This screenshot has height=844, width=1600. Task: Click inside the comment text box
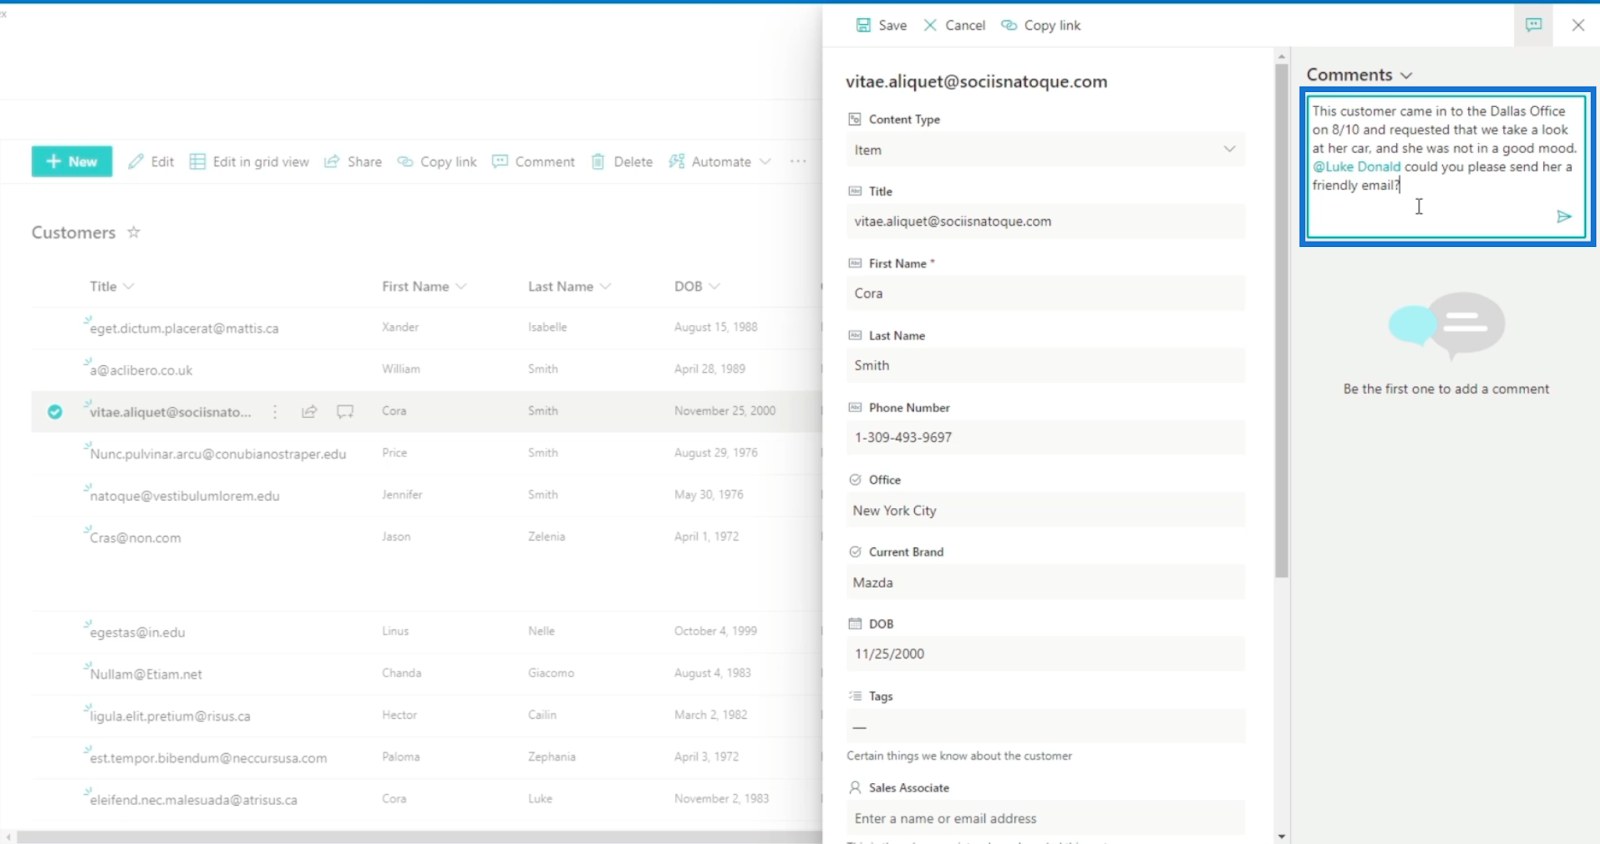pyautogui.click(x=1446, y=166)
